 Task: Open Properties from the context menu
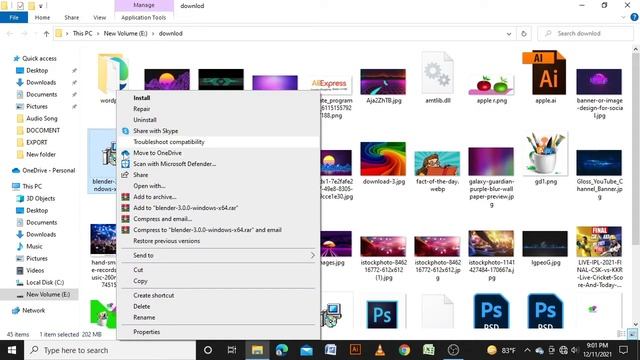pyautogui.click(x=147, y=332)
